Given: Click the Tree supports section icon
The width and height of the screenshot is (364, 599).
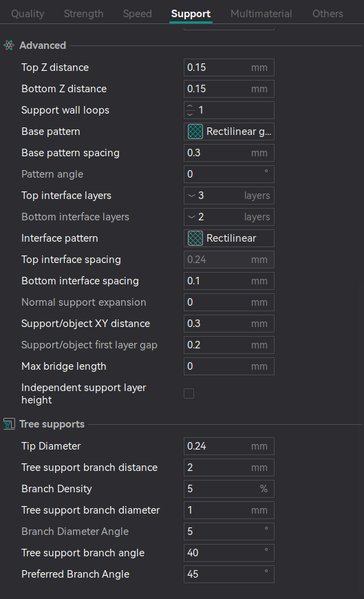Looking at the screenshot, I should [9, 424].
